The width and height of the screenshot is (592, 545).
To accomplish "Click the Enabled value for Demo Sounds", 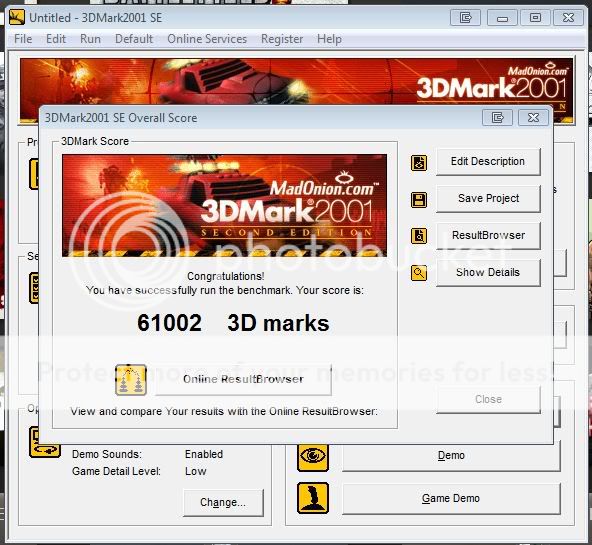I will tap(204, 454).
